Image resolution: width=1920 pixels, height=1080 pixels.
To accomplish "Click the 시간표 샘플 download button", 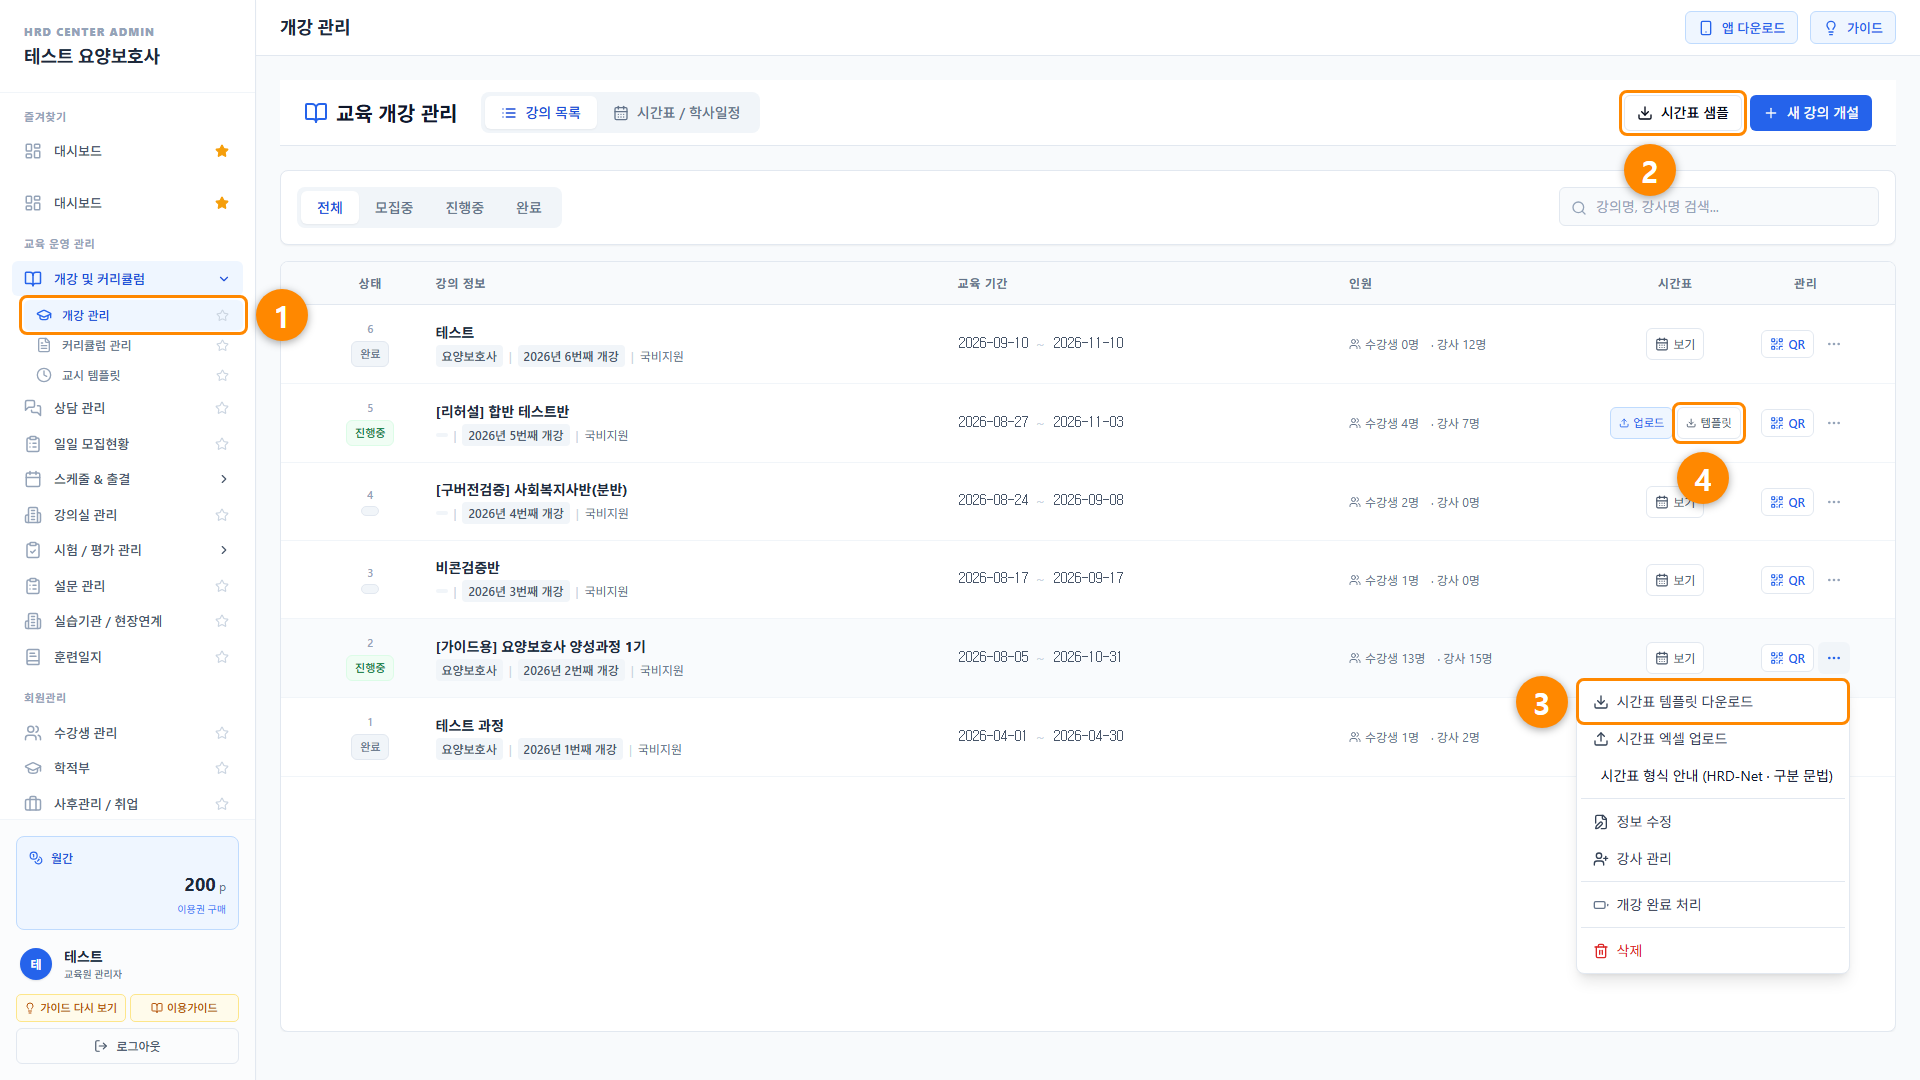I will (1683, 113).
